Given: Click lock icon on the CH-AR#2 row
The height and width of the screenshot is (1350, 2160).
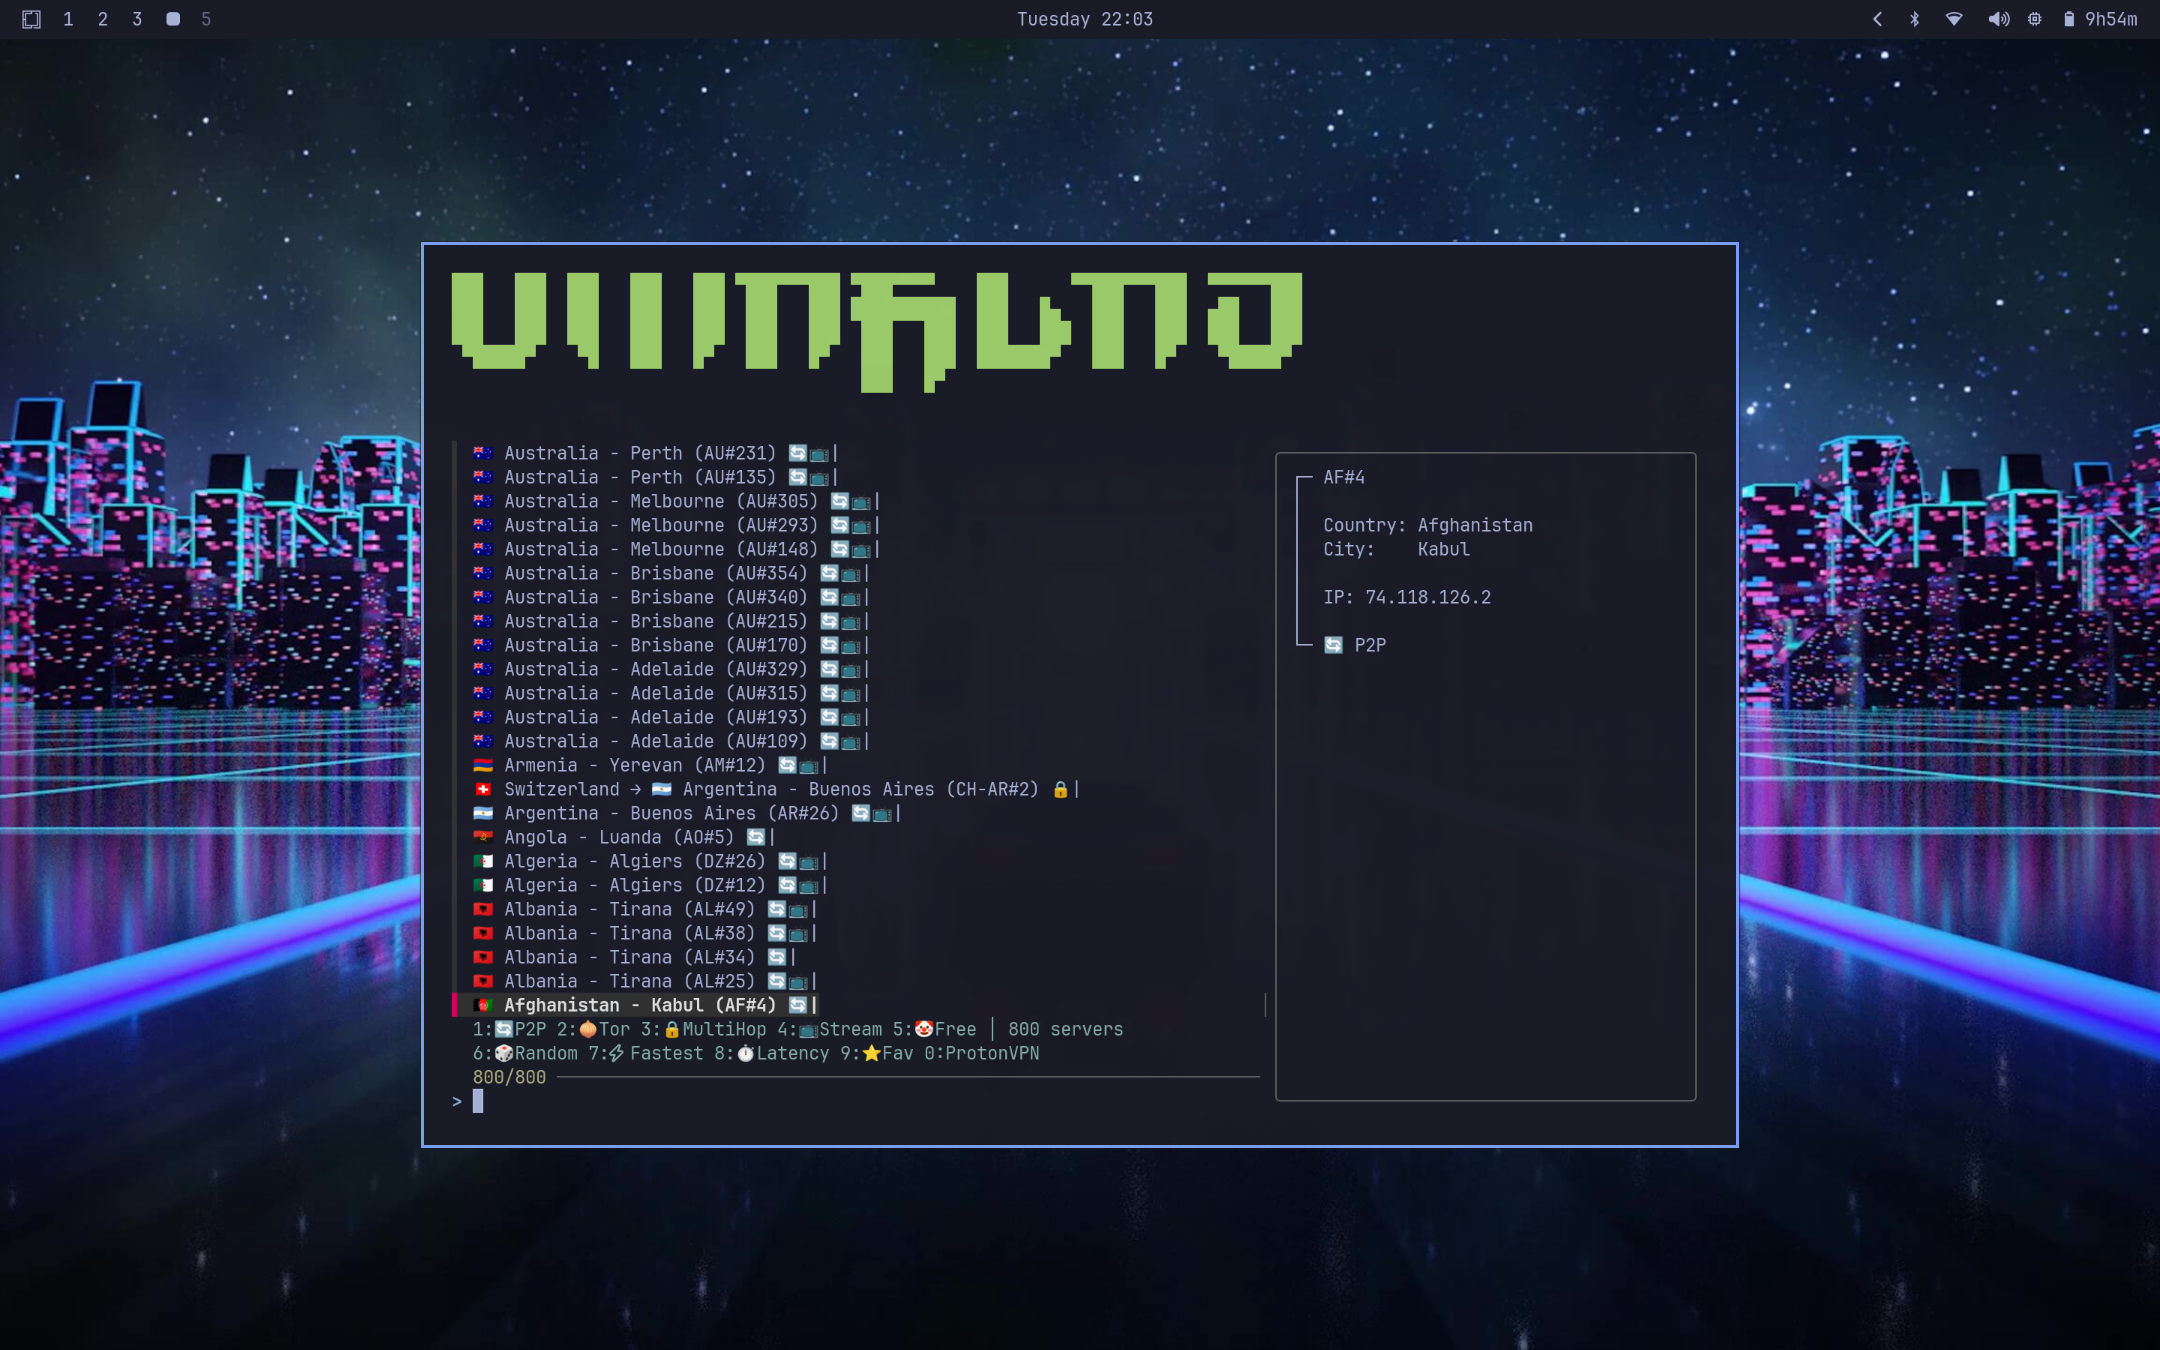Looking at the screenshot, I should coord(1060,790).
